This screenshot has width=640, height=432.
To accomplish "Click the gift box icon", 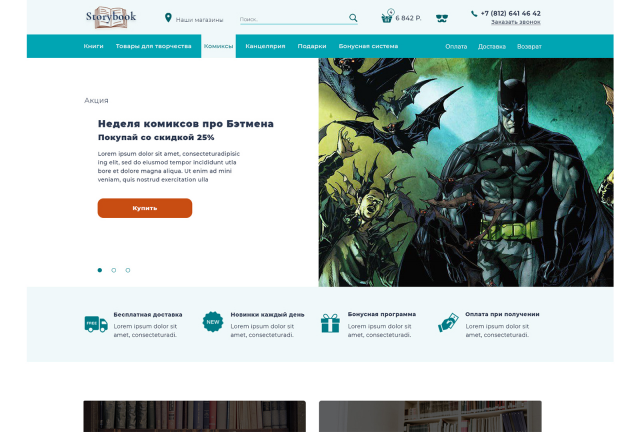I will (x=330, y=323).
